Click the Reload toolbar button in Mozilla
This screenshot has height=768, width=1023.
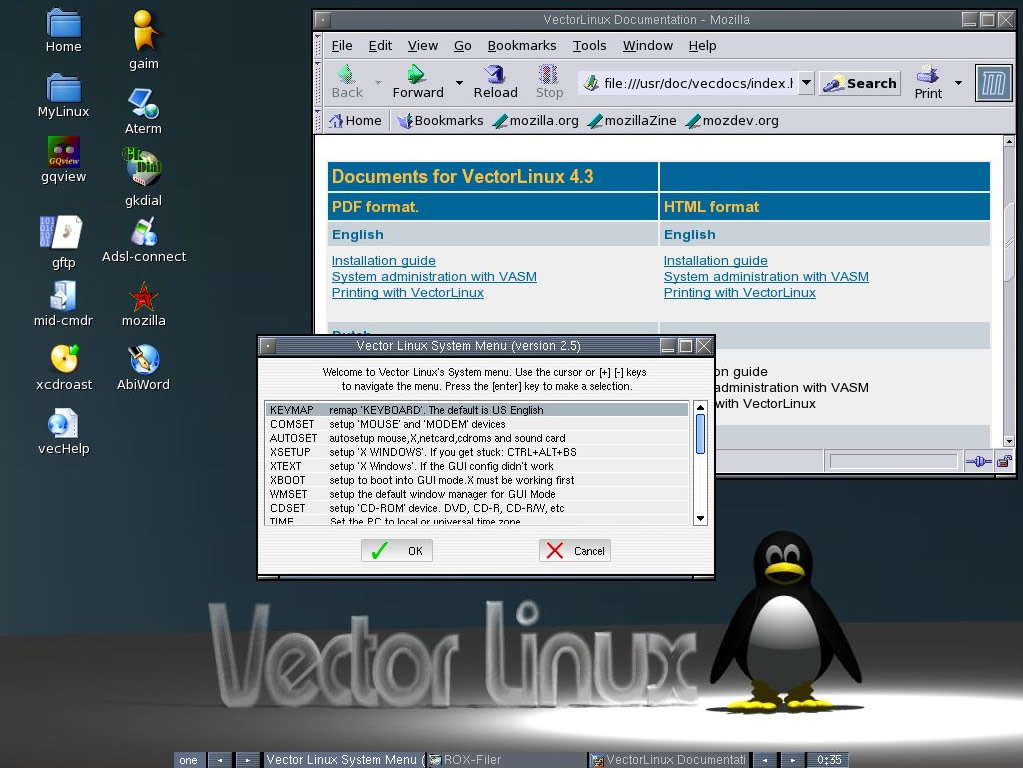pyautogui.click(x=495, y=82)
